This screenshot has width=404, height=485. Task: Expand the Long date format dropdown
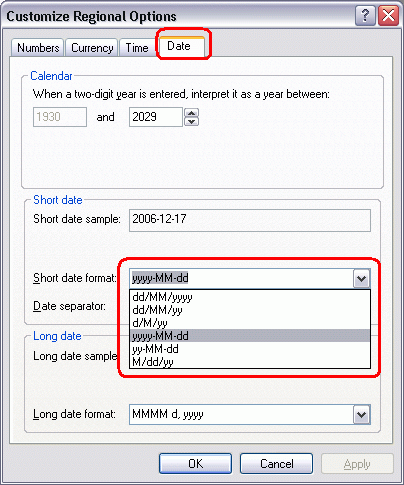pyautogui.click(x=361, y=414)
